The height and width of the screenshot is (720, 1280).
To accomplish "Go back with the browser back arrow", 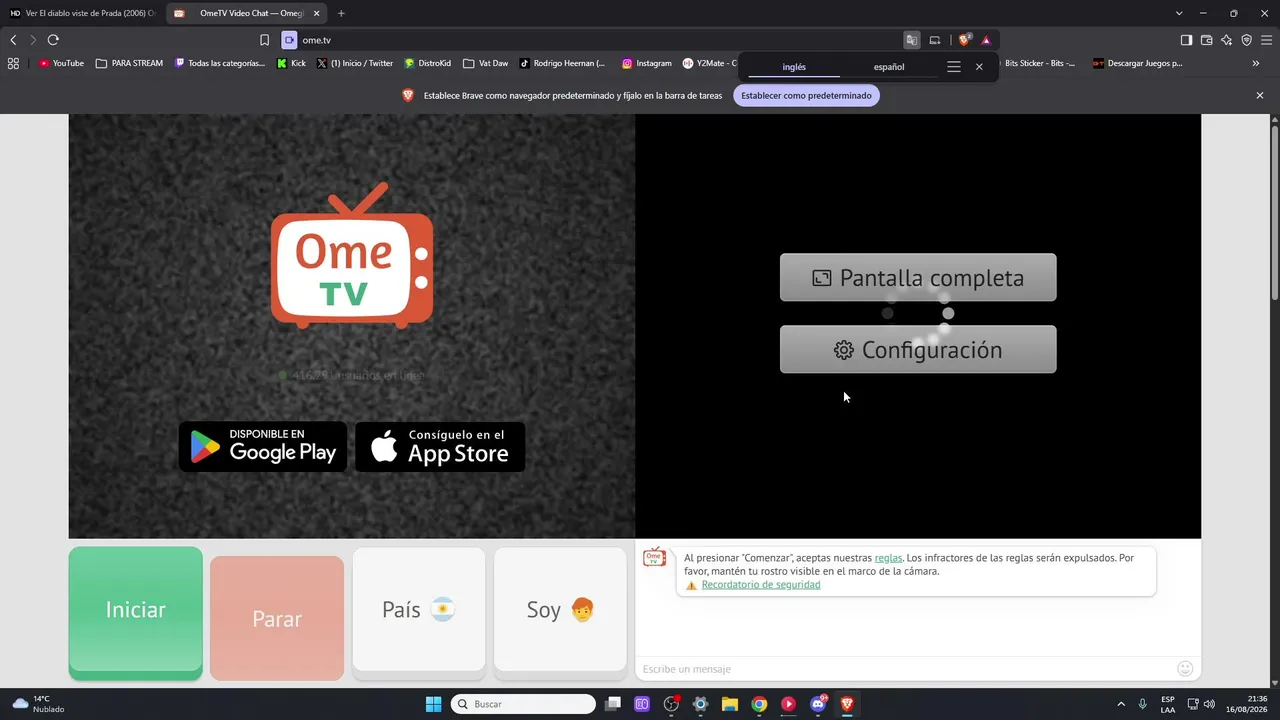I will point(13,40).
